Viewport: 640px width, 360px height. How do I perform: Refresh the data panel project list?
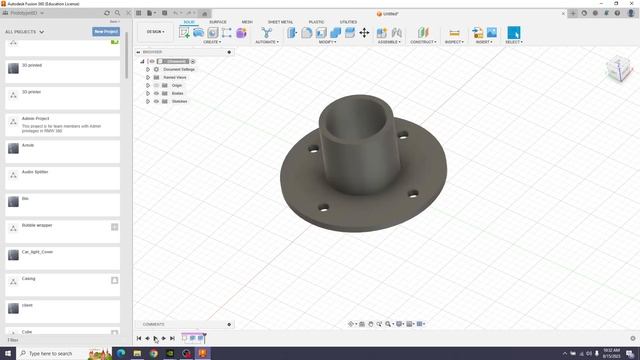(107, 13)
